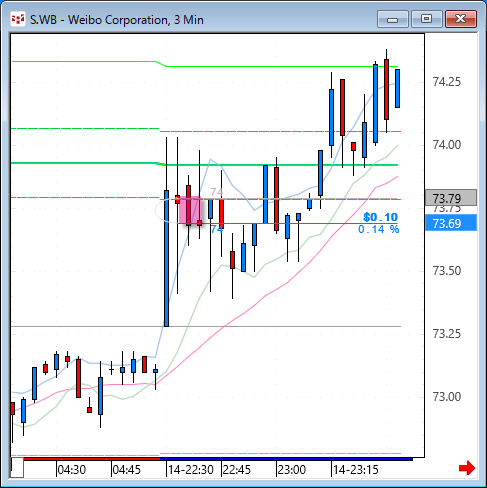Click the small white box at bottom left
This screenshot has height=488, width=487.
tap(17, 468)
